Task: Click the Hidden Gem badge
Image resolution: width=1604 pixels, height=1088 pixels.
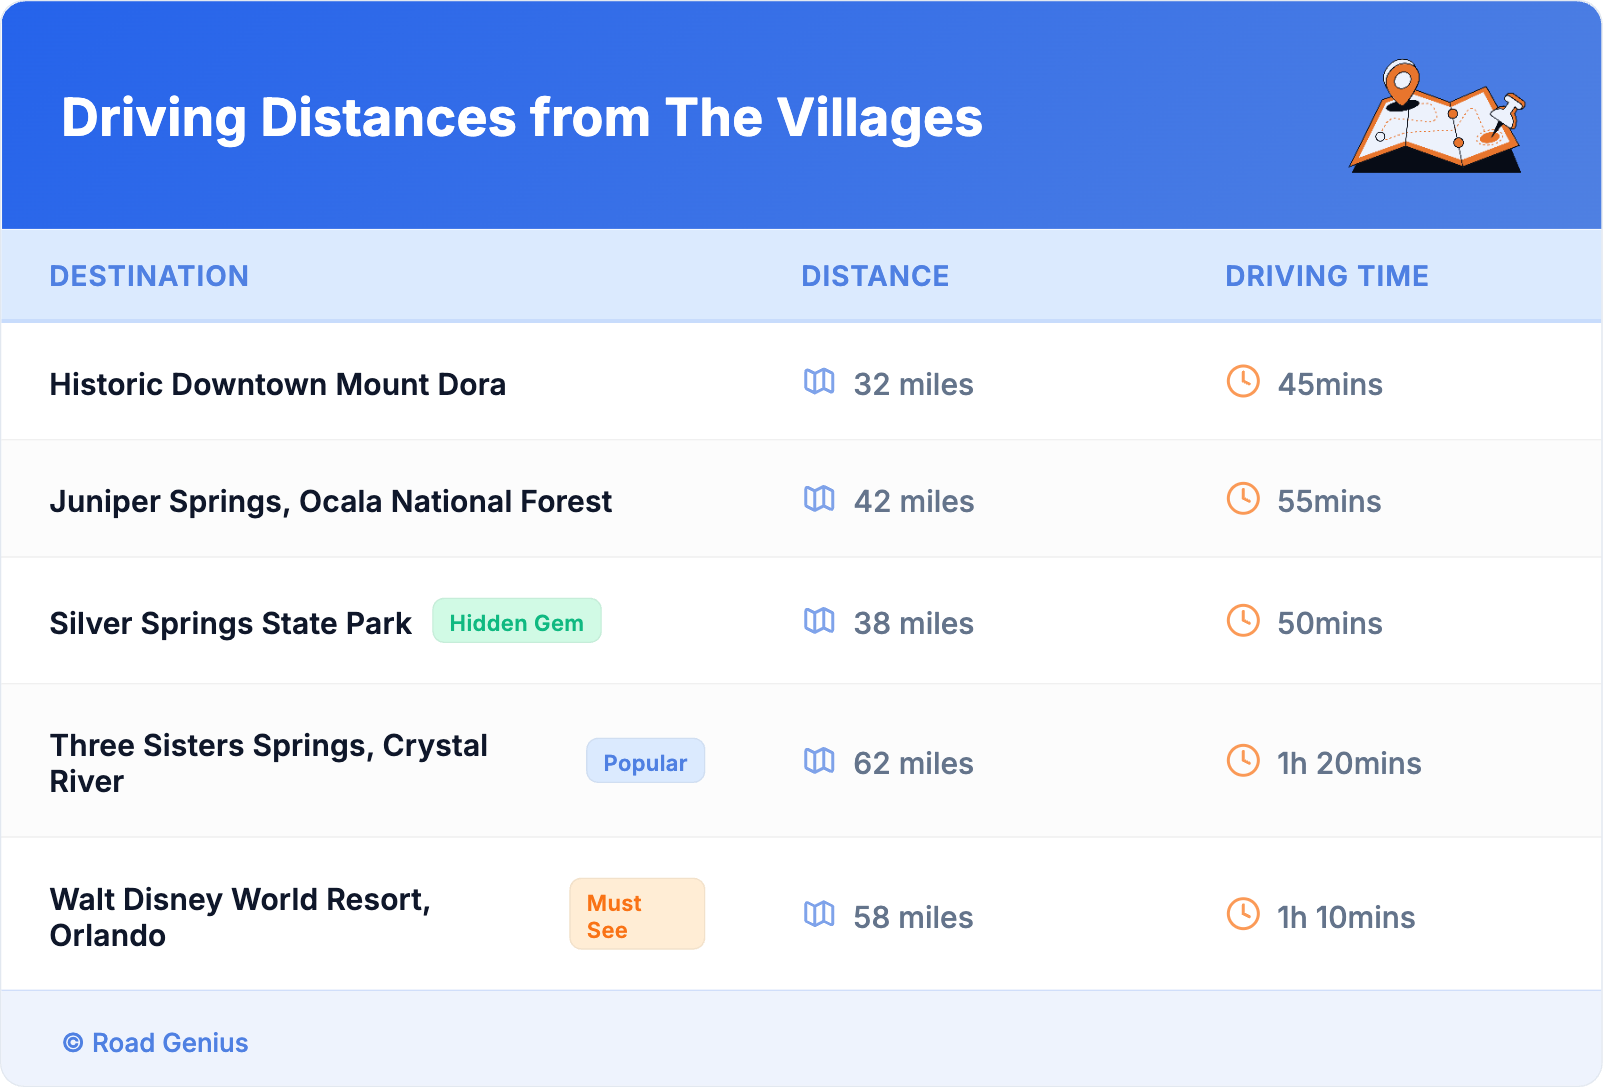Action: click(516, 622)
